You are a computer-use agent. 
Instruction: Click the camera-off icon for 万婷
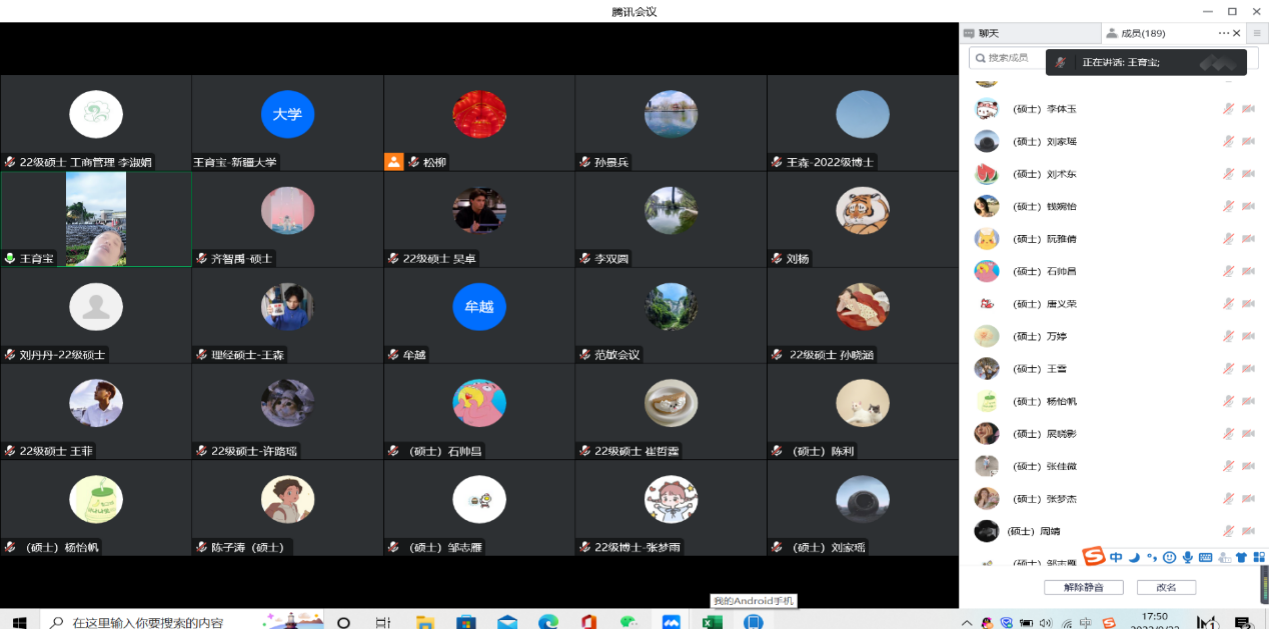1248,336
